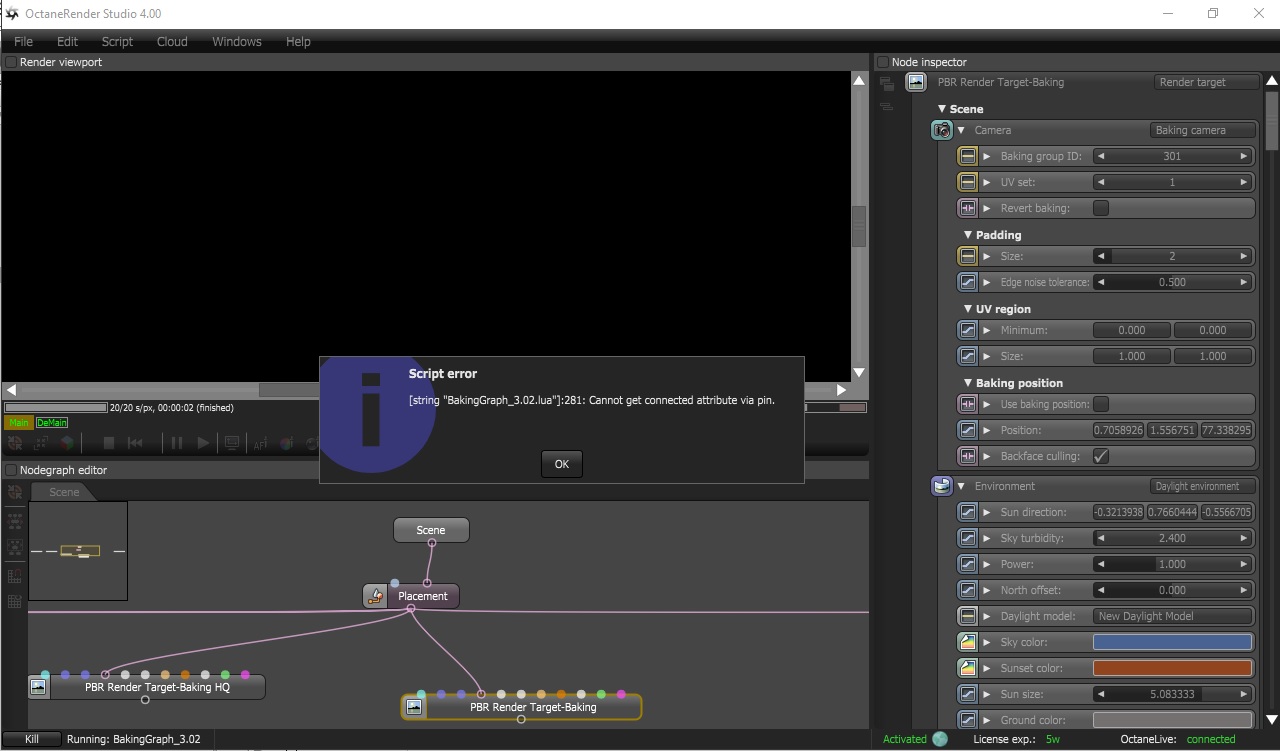Click the monitor icon in render toolbar

point(232,443)
